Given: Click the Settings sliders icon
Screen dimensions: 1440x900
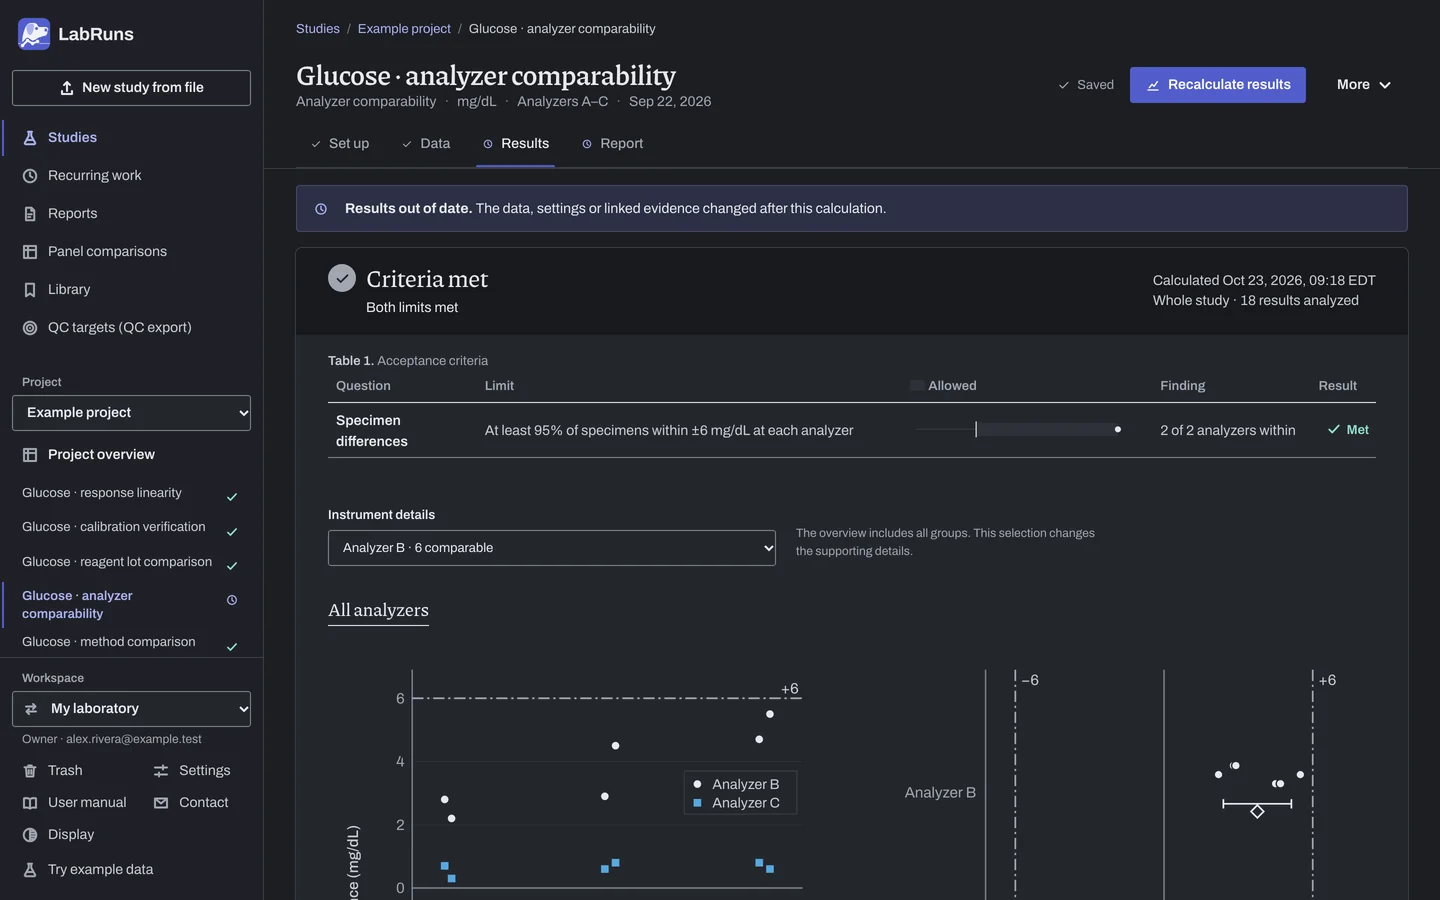Looking at the screenshot, I should click(161, 771).
